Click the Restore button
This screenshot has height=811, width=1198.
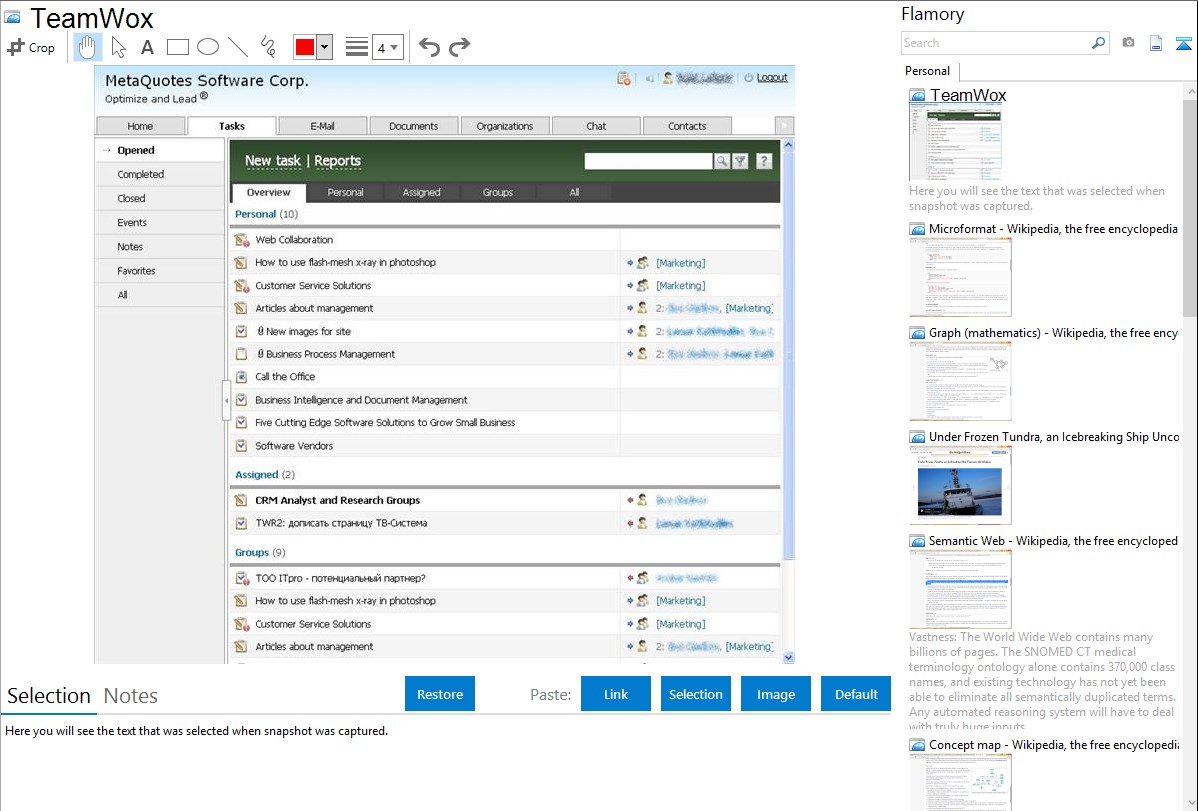(440, 694)
